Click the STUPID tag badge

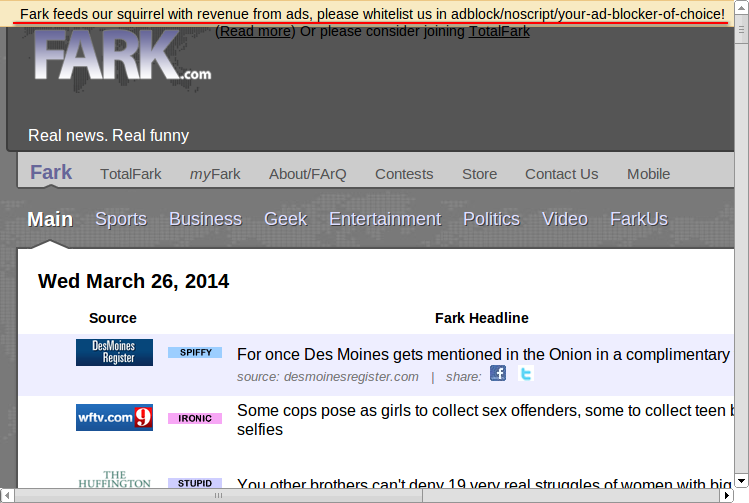(x=195, y=483)
